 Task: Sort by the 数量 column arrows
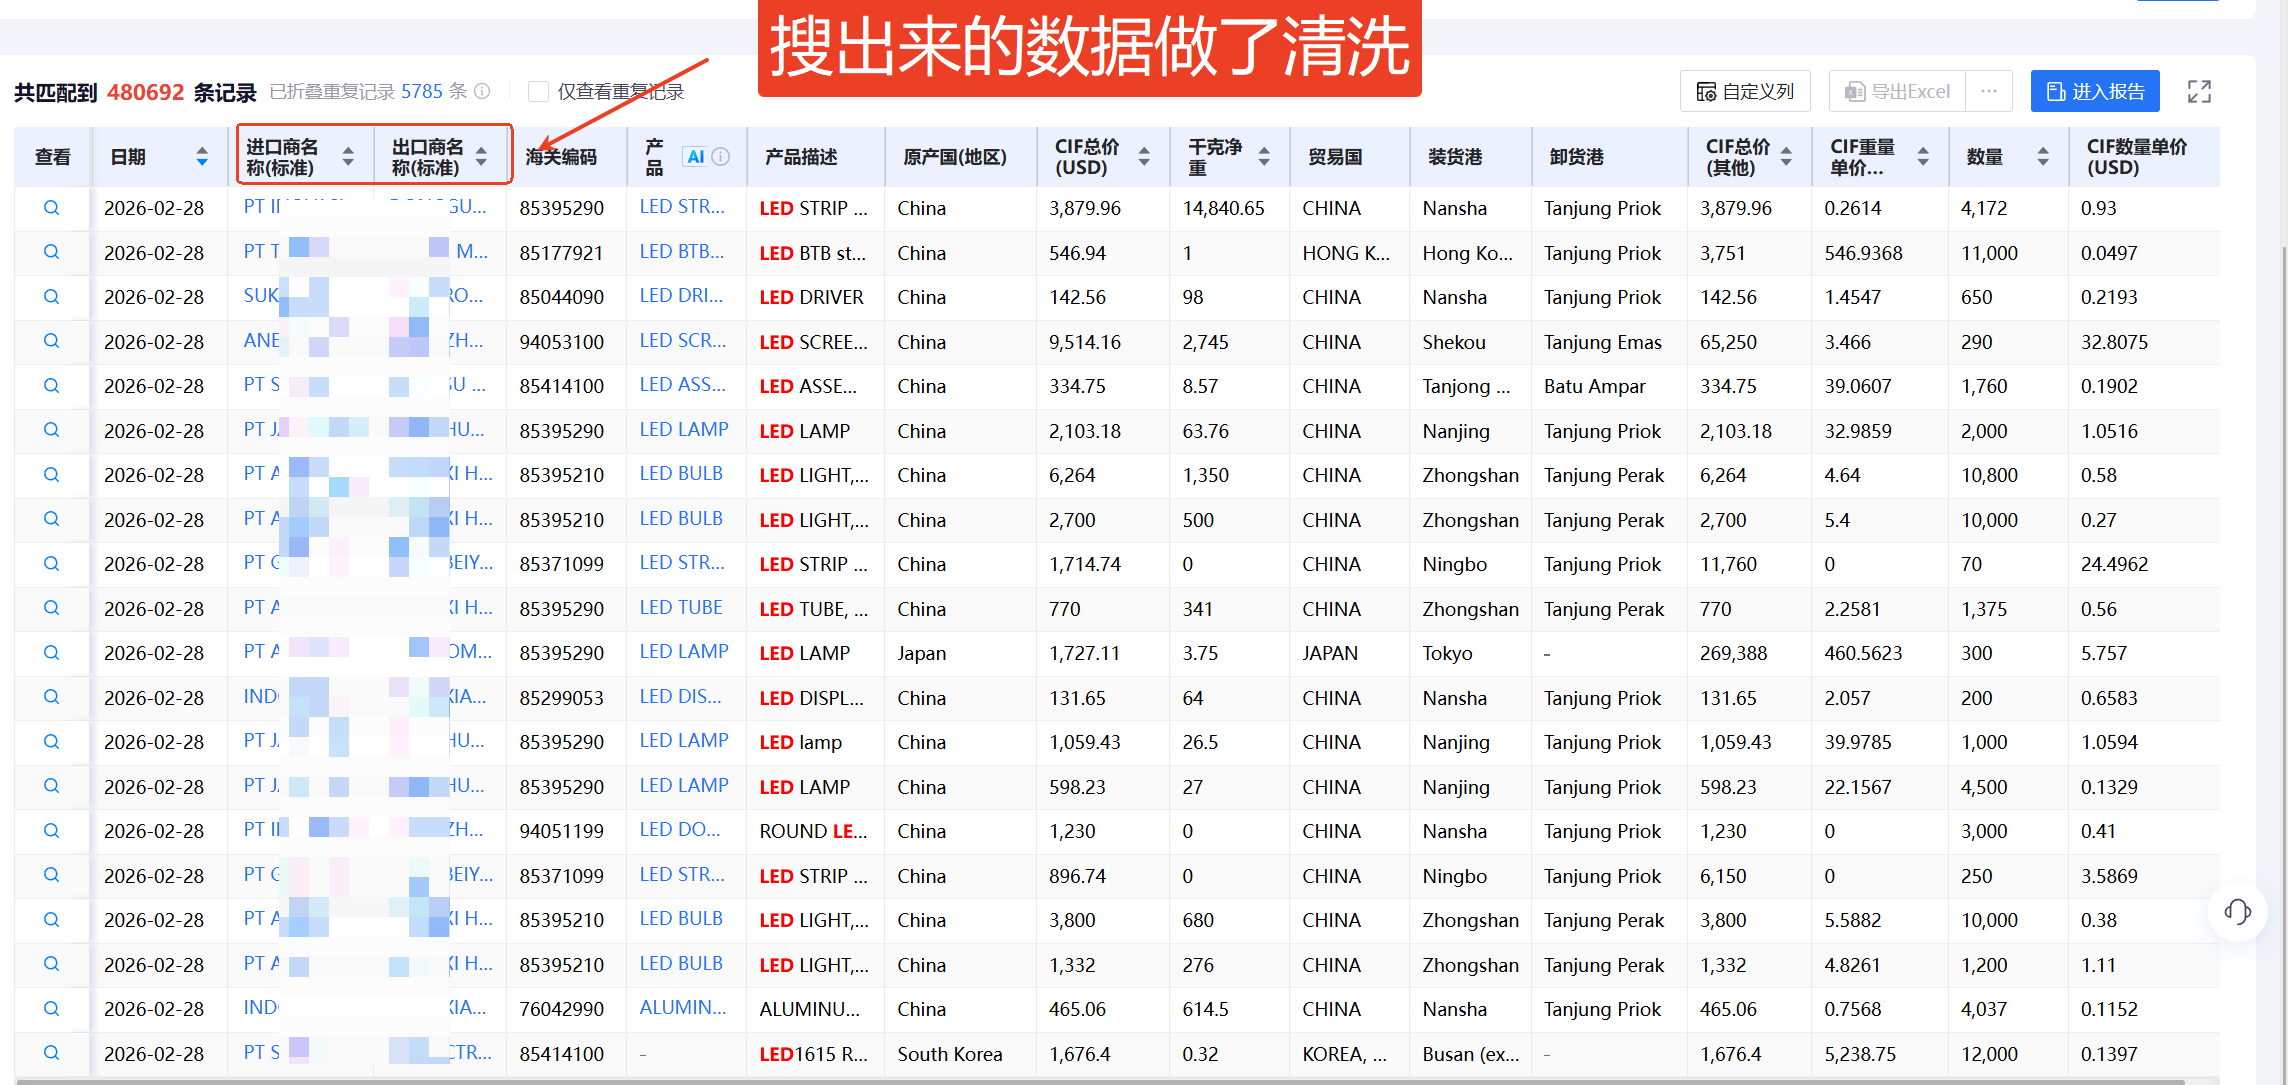2042,157
